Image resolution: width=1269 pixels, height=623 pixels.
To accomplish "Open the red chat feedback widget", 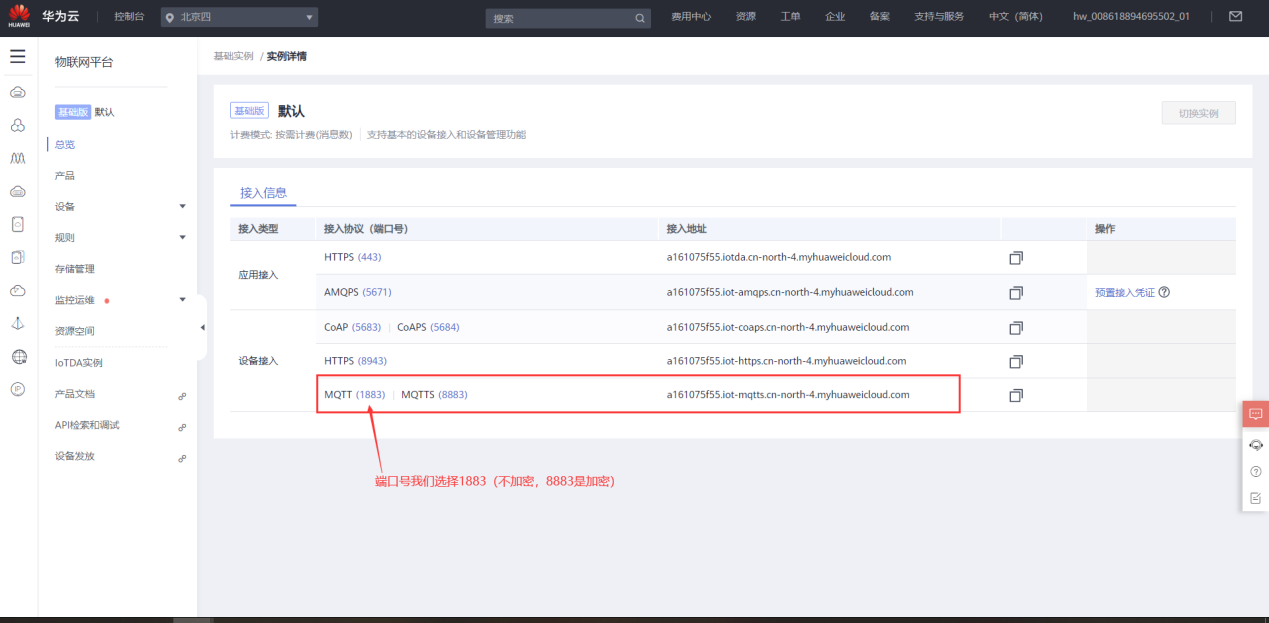I will tap(1255, 414).
